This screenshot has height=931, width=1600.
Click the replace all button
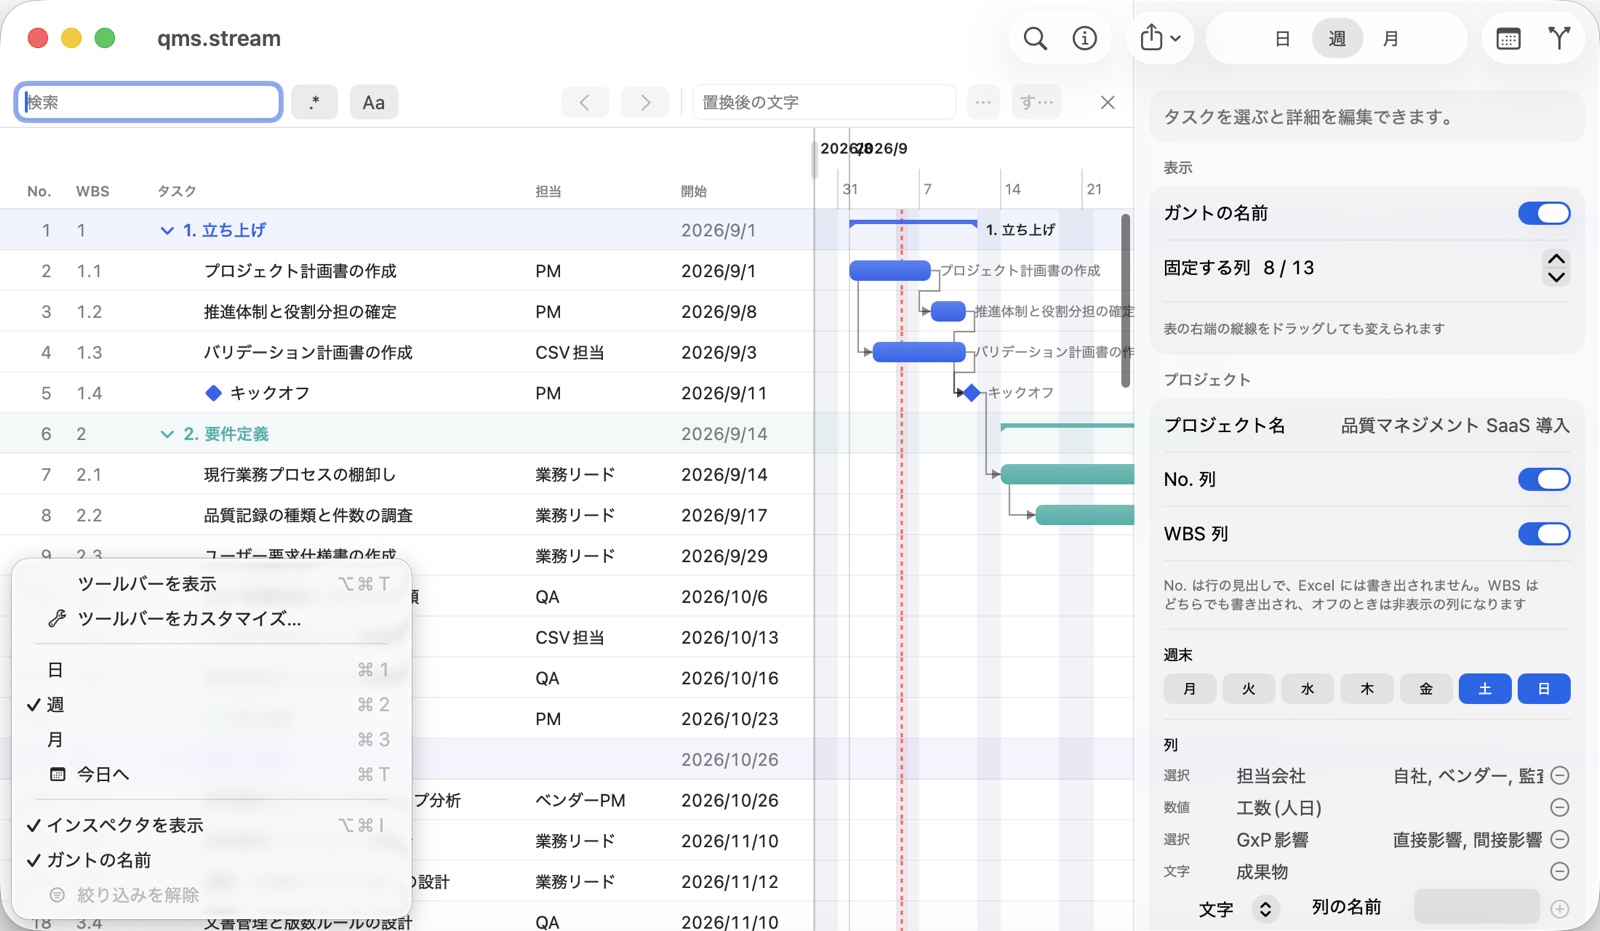(x=1036, y=102)
